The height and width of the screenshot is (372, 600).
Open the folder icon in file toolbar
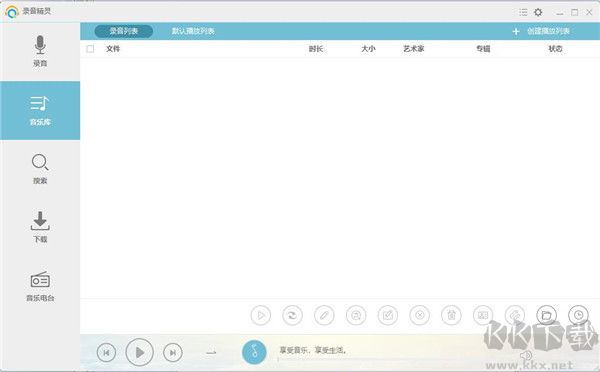coord(547,315)
